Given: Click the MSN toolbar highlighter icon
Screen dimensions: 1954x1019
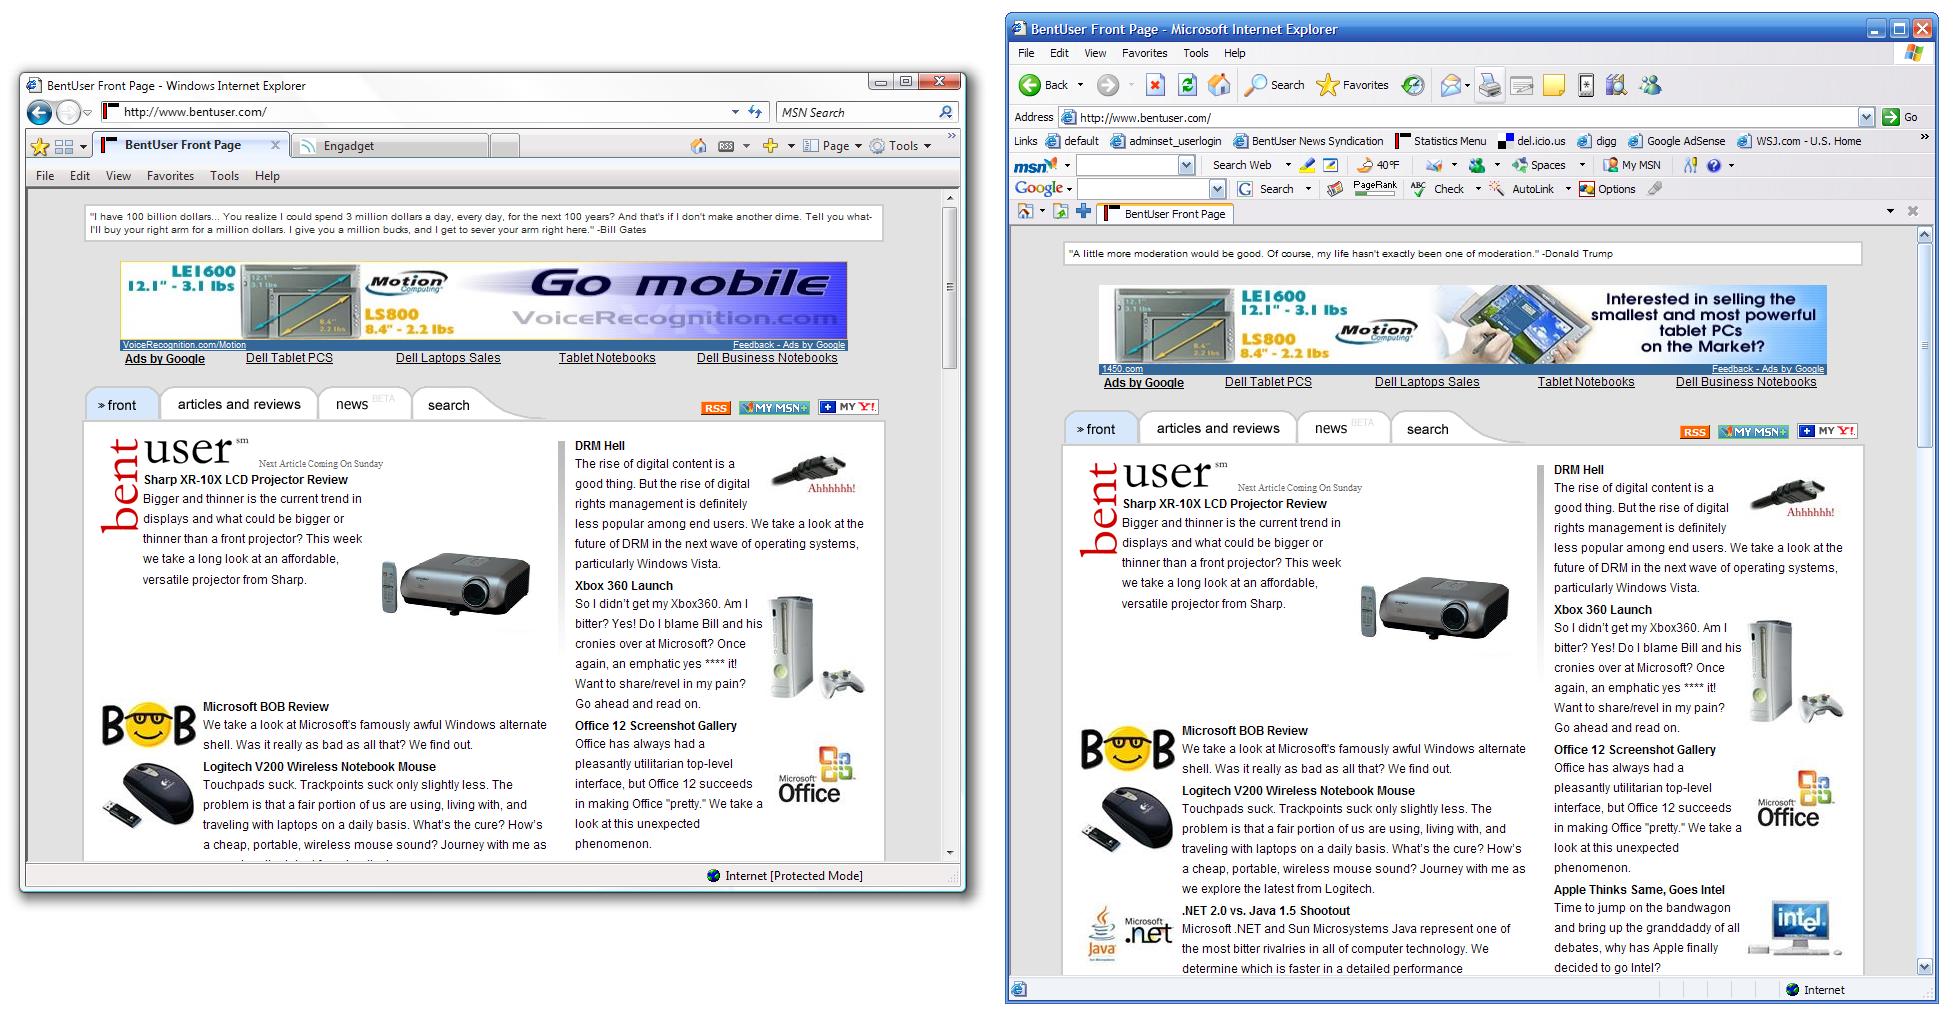Looking at the screenshot, I should click(x=1304, y=165).
